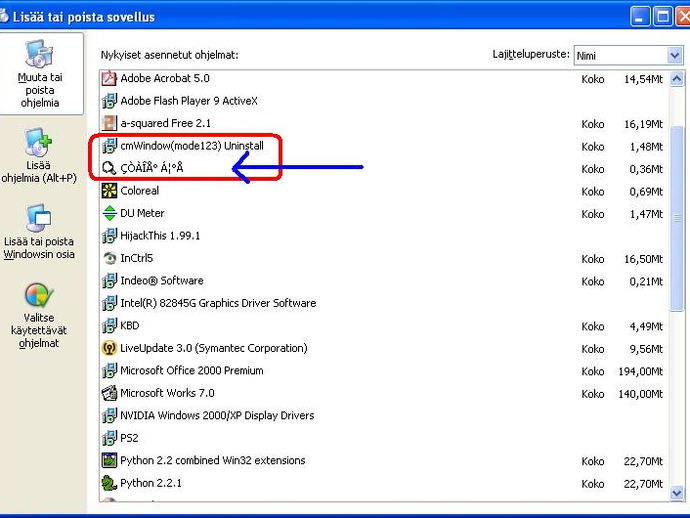The height and width of the screenshot is (518, 690).
Task: Click the Microsoft Works 7.0 icon
Action: [x=109, y=393]
